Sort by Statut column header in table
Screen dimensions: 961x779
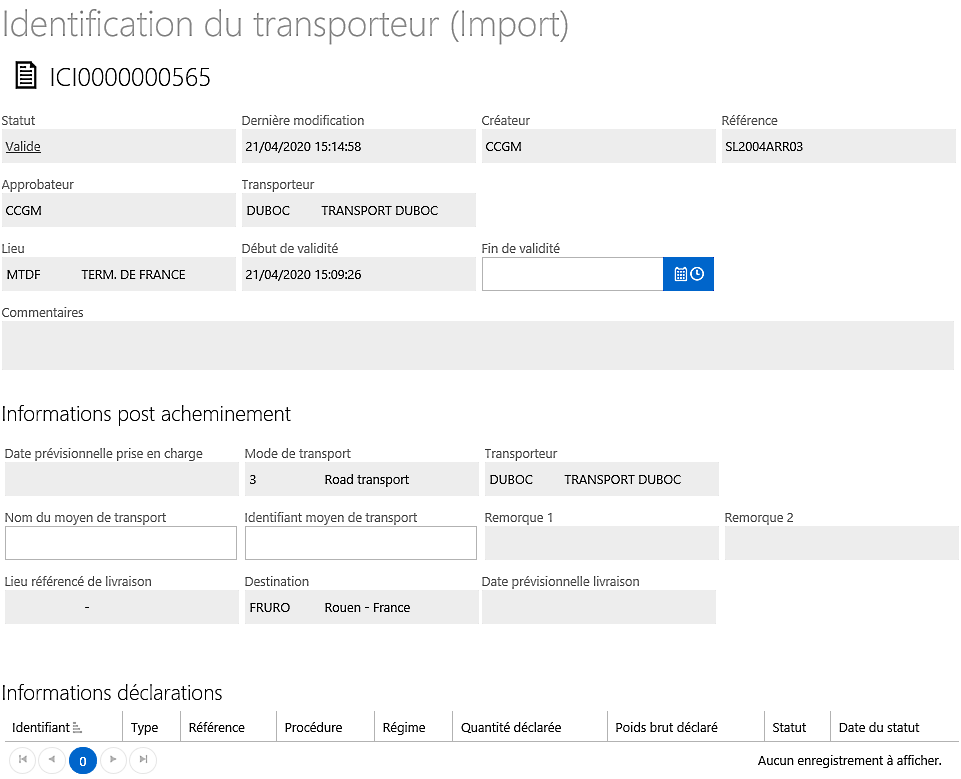click(x=789, y=728)
